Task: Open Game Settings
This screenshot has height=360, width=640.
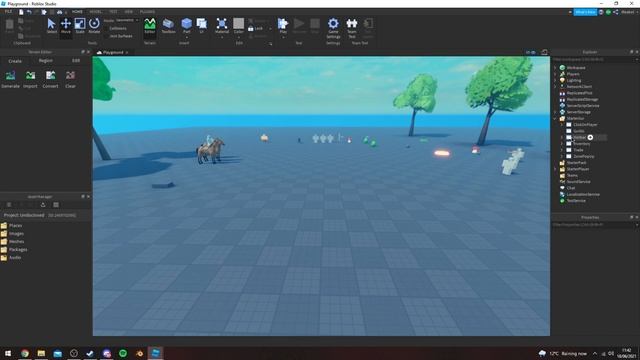Action: 333,28
